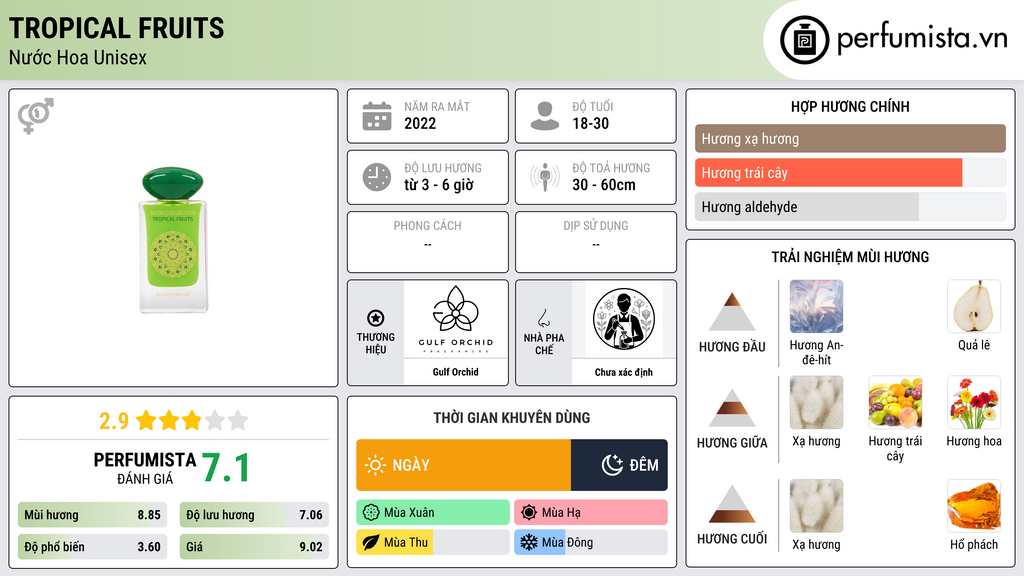The width and height of the screenshot is (1024, 576).
Task: Click the nose icon above Nhà pha chế
Action: pyautogui.click(x=543, y=318)
